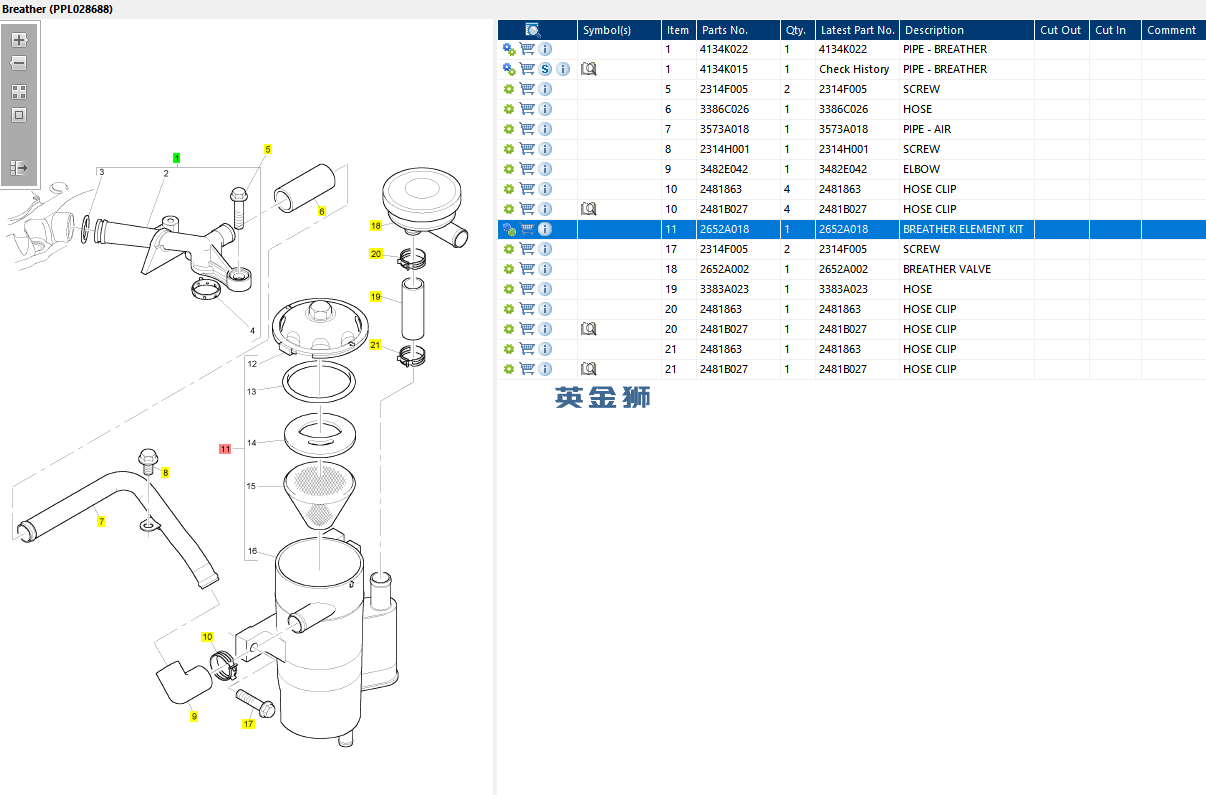Open symbol book icon for item 21 2481B027
1206x795 pixels.
[x=589, y=369]
